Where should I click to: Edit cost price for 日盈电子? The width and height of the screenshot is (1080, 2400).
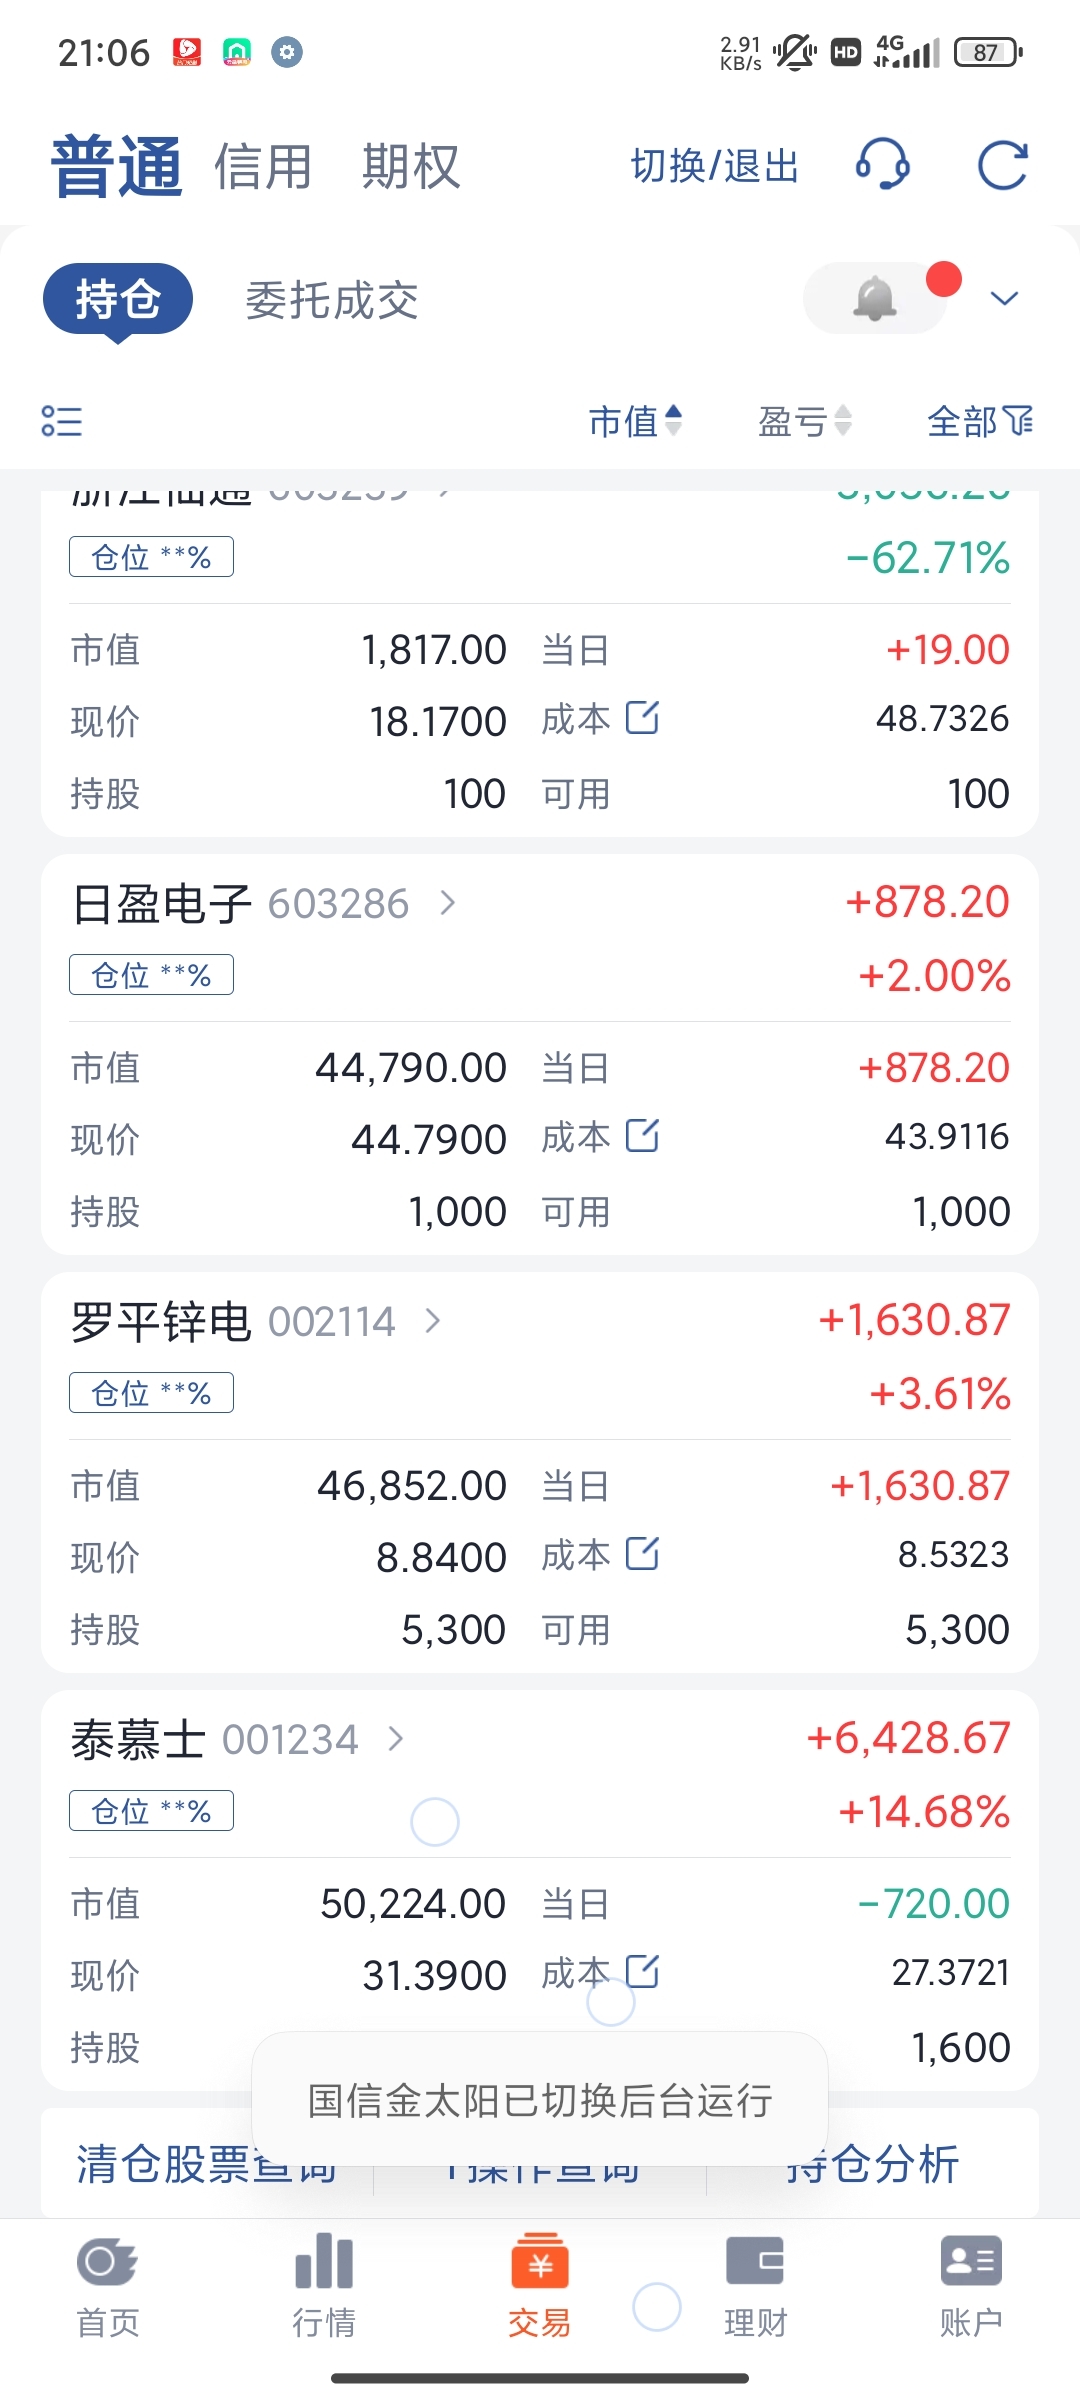(642, 1136)
